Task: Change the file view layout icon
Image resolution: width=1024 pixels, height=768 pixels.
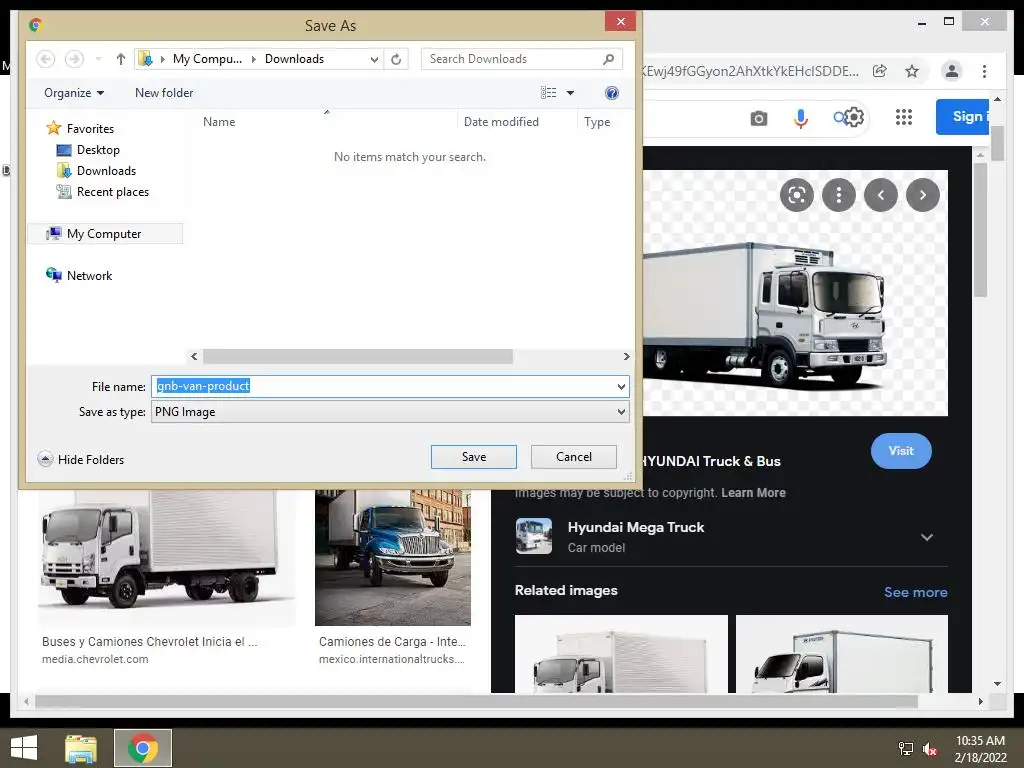Action: 549,93
